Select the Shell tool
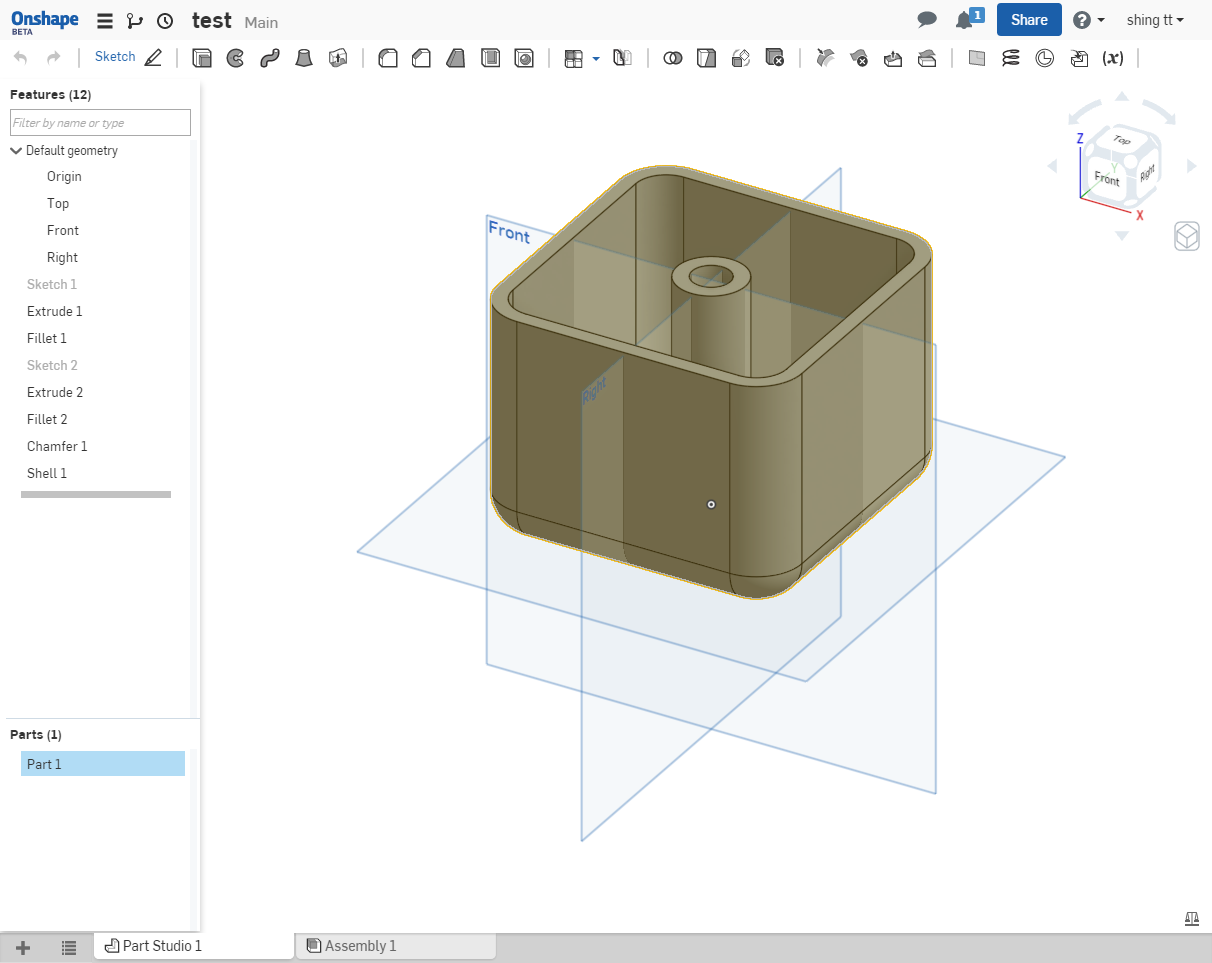This screenshot has width=1212, height=963. click(490, 58)
